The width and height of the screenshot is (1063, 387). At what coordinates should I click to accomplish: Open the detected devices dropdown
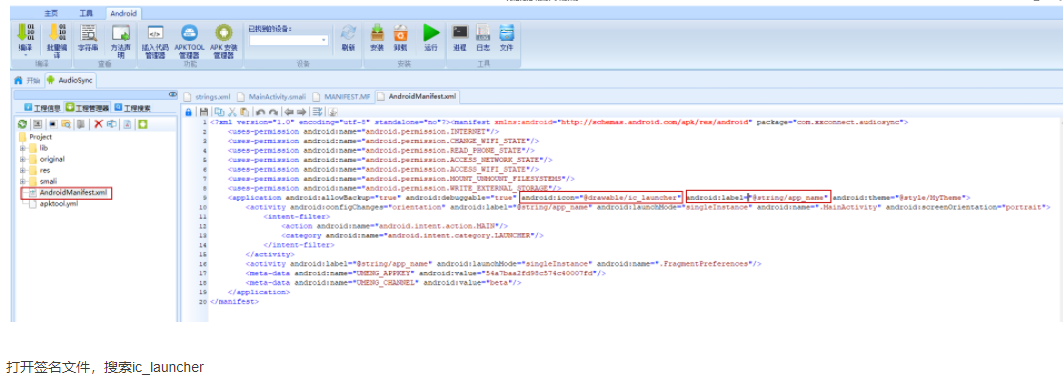289,40
